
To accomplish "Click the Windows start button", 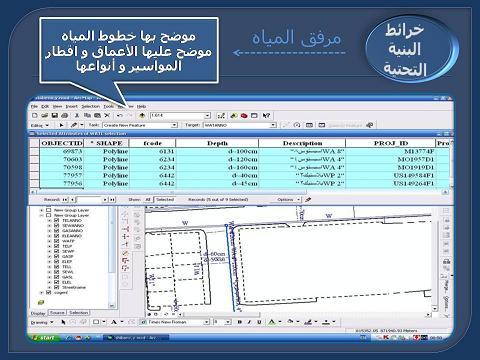I will click(x=44, y=338).
